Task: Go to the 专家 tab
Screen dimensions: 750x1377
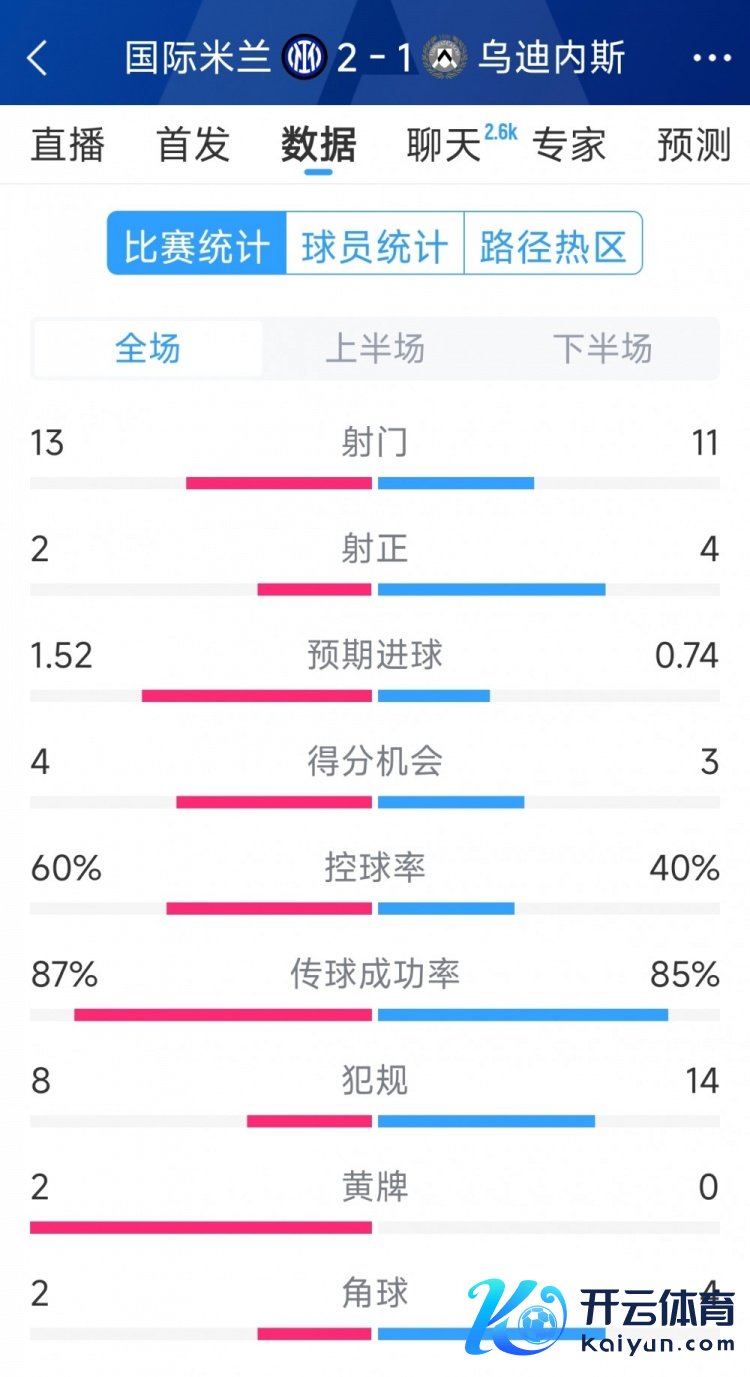Action: point(569,145)
